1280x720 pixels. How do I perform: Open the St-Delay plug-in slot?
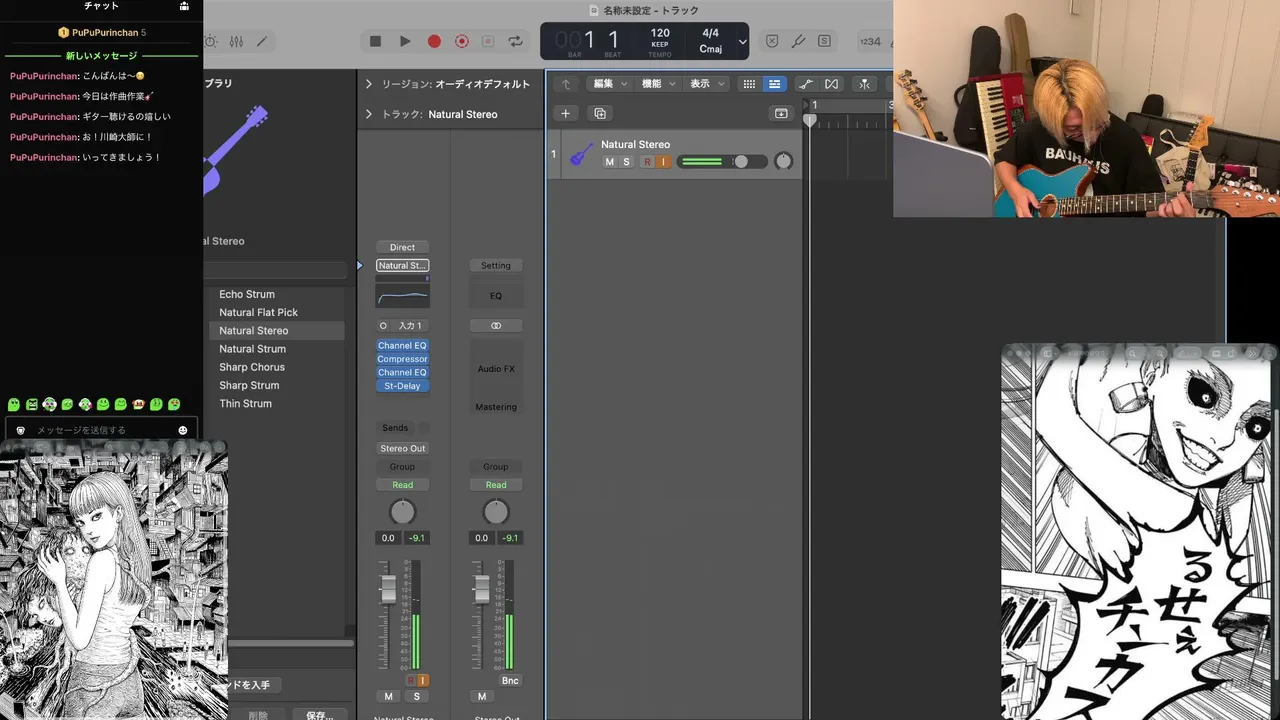[402, 386]
